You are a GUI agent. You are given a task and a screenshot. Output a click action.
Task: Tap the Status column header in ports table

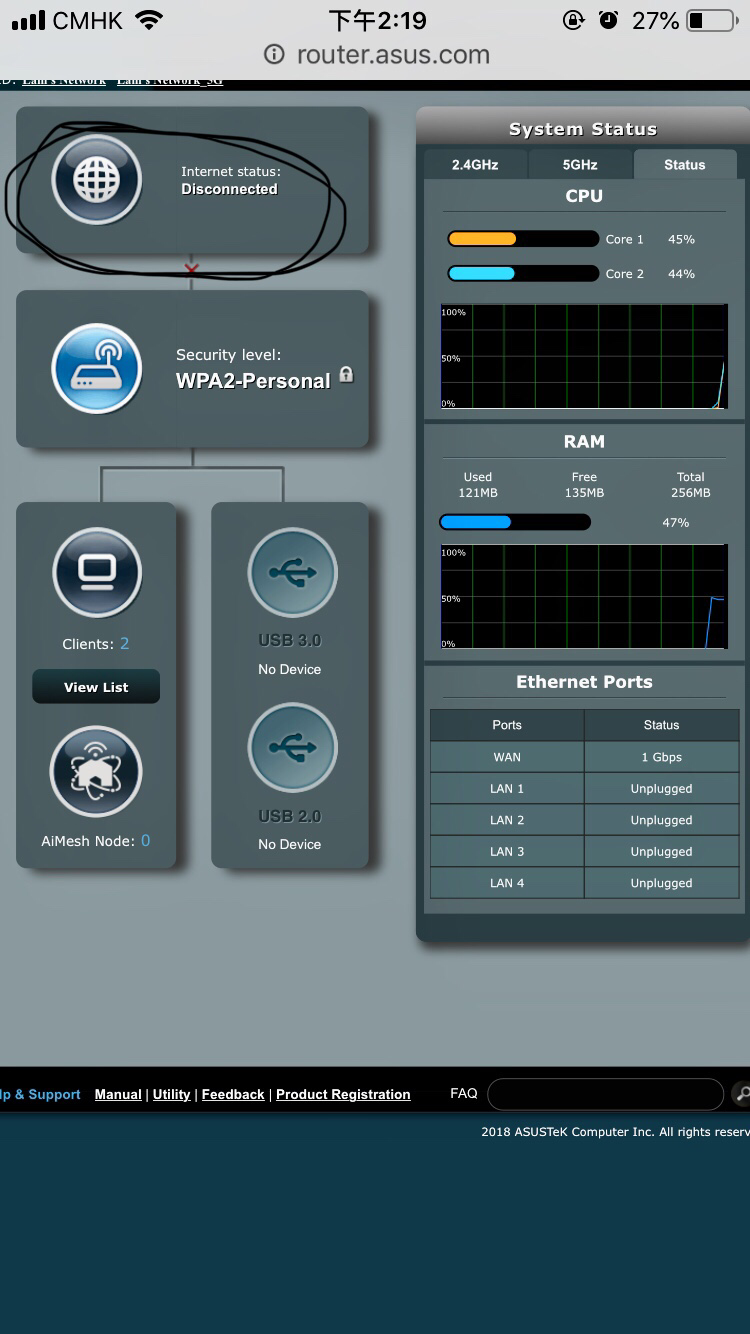pyautogui.click(x=661, y=725)
